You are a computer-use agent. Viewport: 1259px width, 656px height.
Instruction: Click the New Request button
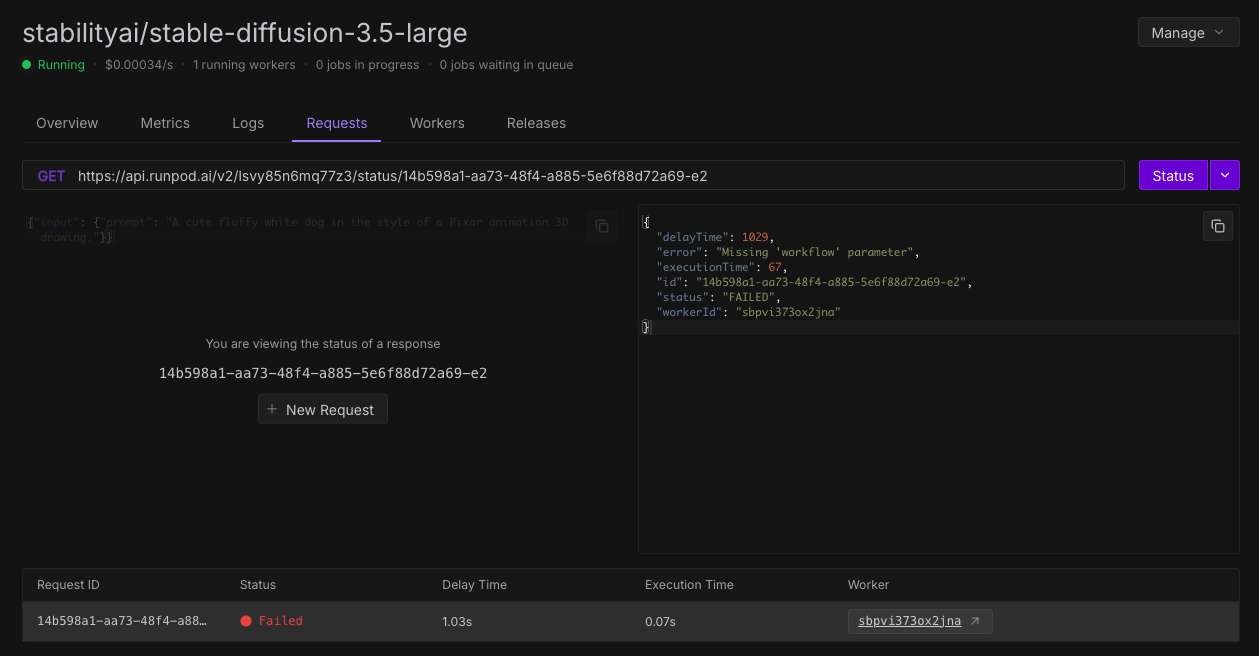[322, 409]
